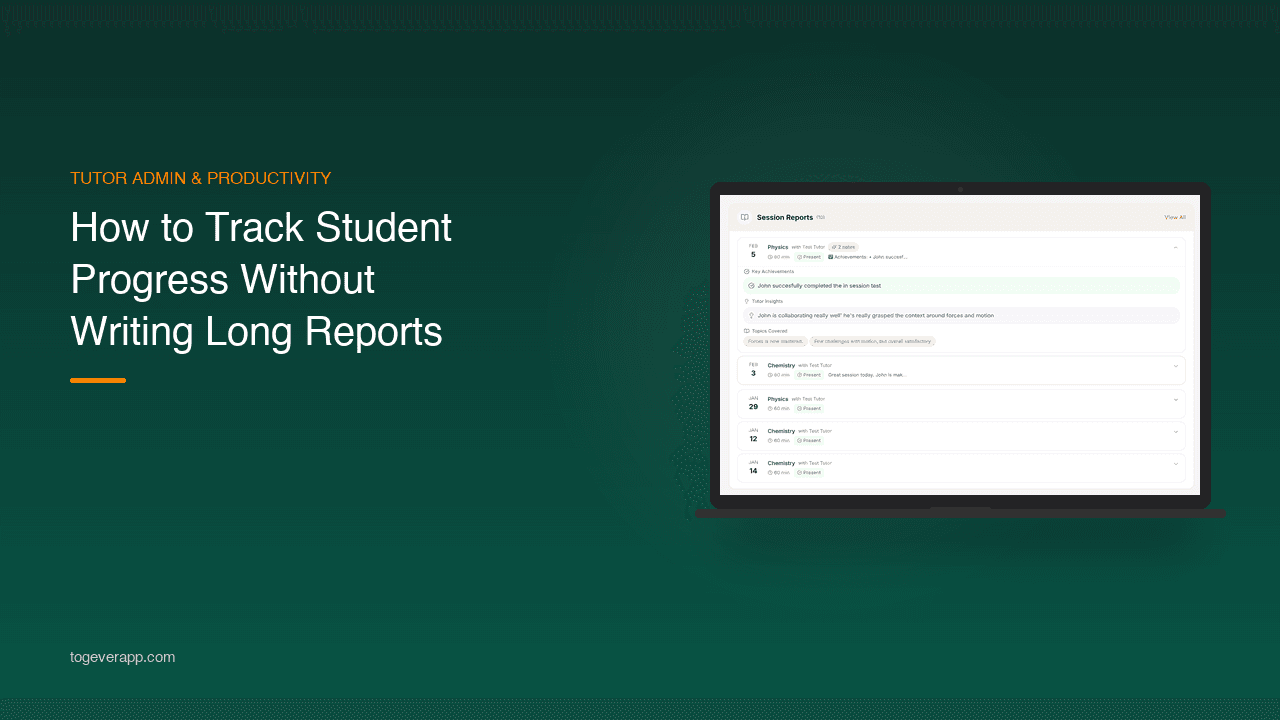This screenshot has height=720, width=1280.
Task: Click the clock icon on the Jan 29 Physics session
Action: (769, 408)
